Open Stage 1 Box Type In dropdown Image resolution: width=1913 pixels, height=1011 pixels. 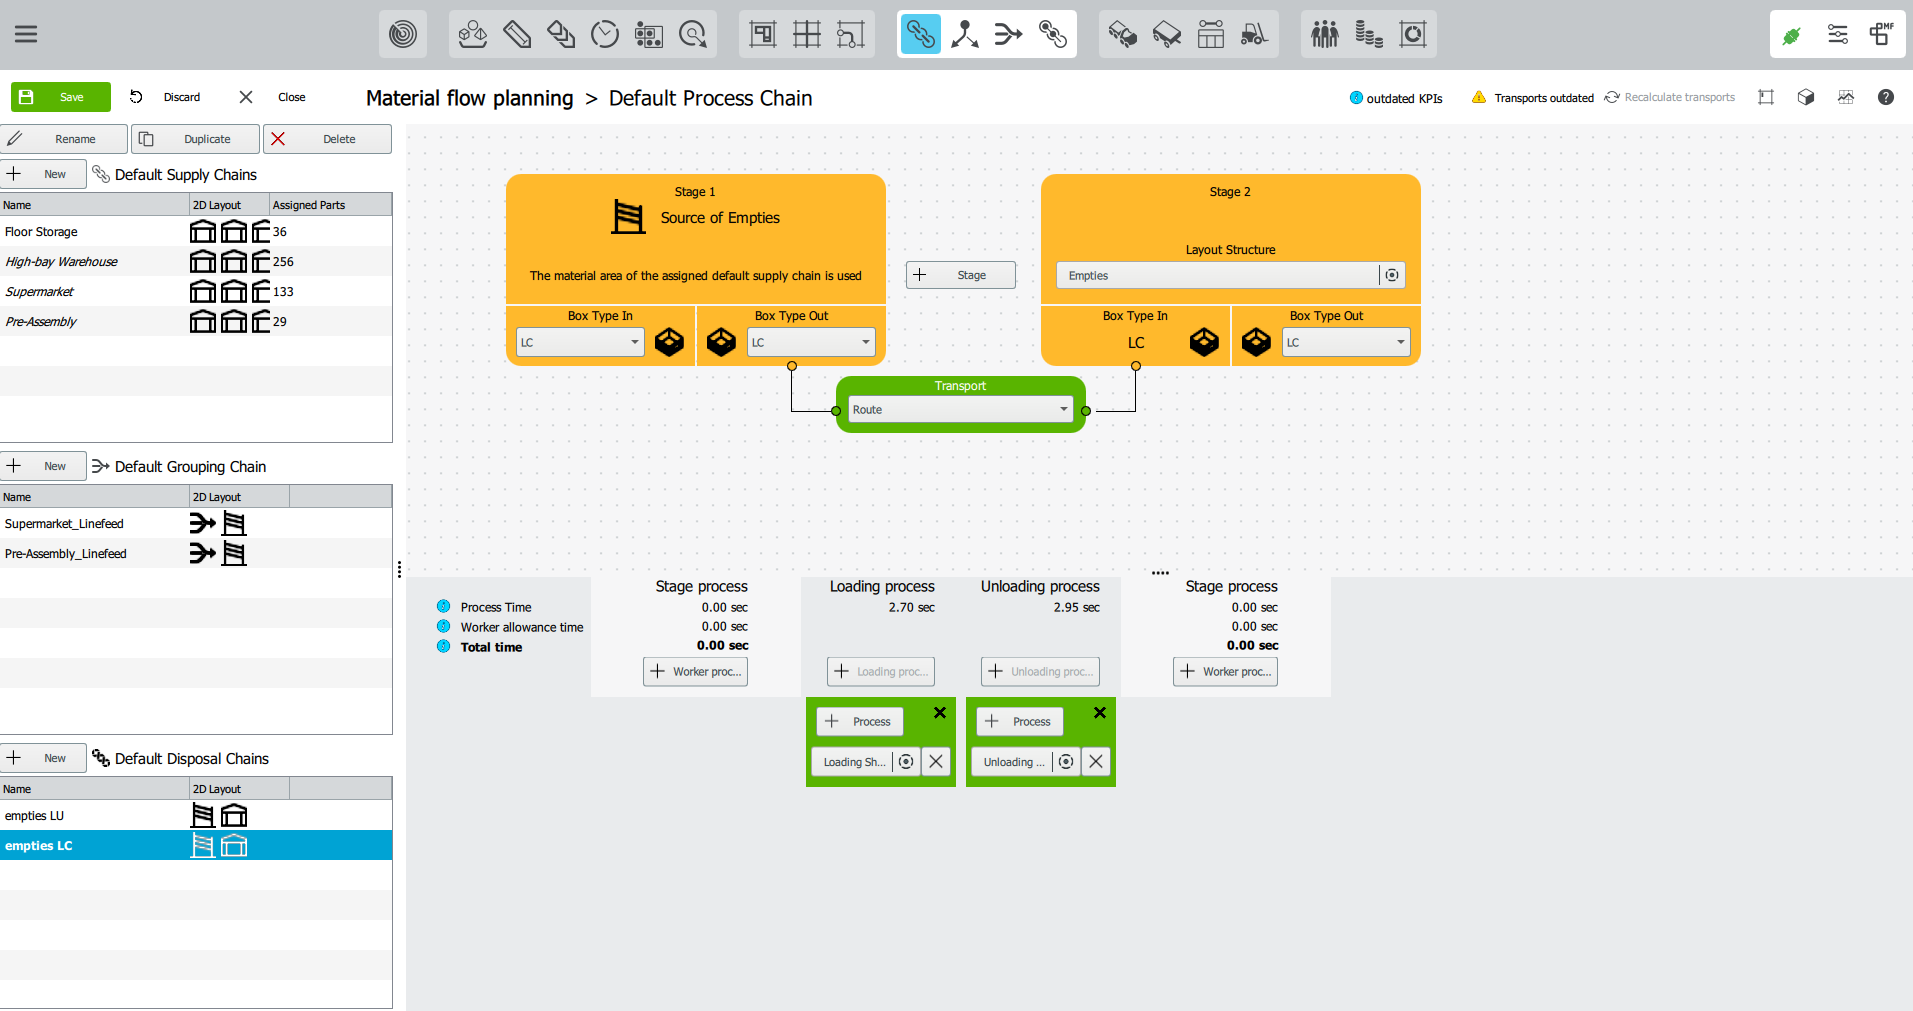[x=580, y=342]
